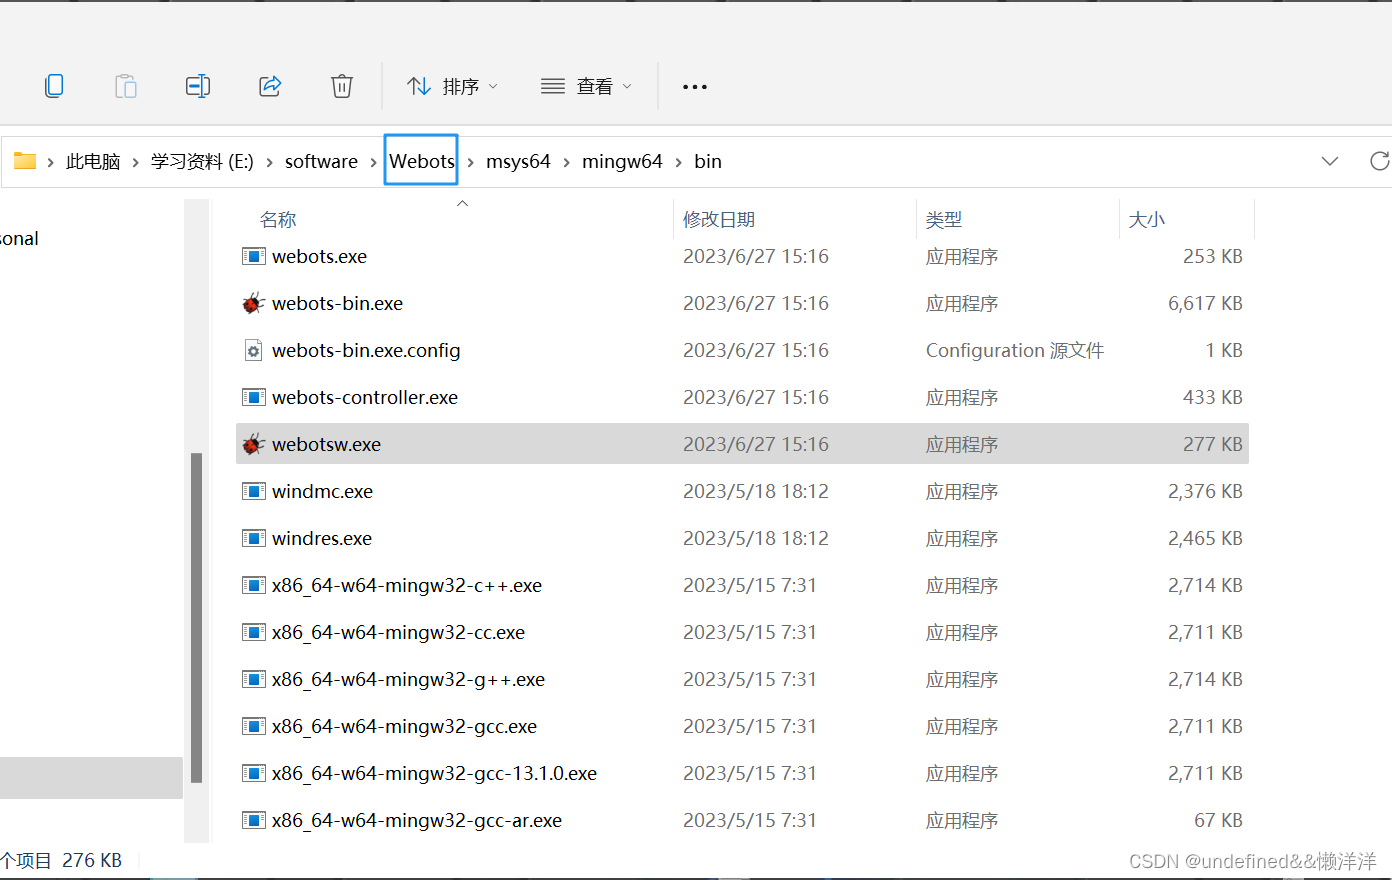Click the x86_64-w64-mingw32-gcc-ar.exe file icon
The width and height of the screenshot is (1392, 880).
tap(253, 820)
